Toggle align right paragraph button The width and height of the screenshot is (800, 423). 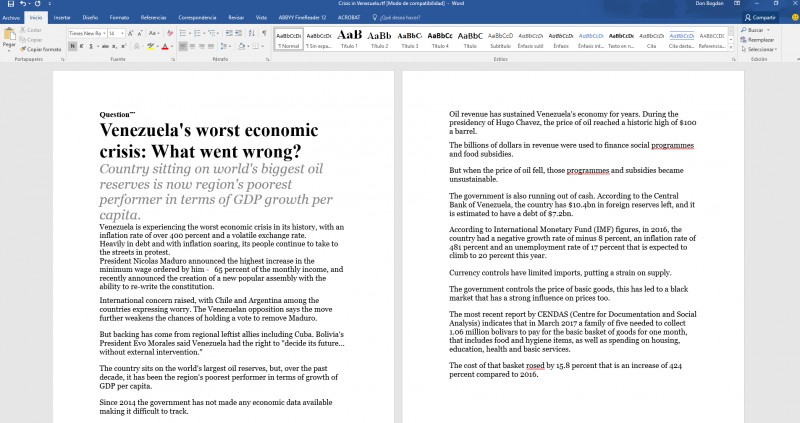[202, 46]
